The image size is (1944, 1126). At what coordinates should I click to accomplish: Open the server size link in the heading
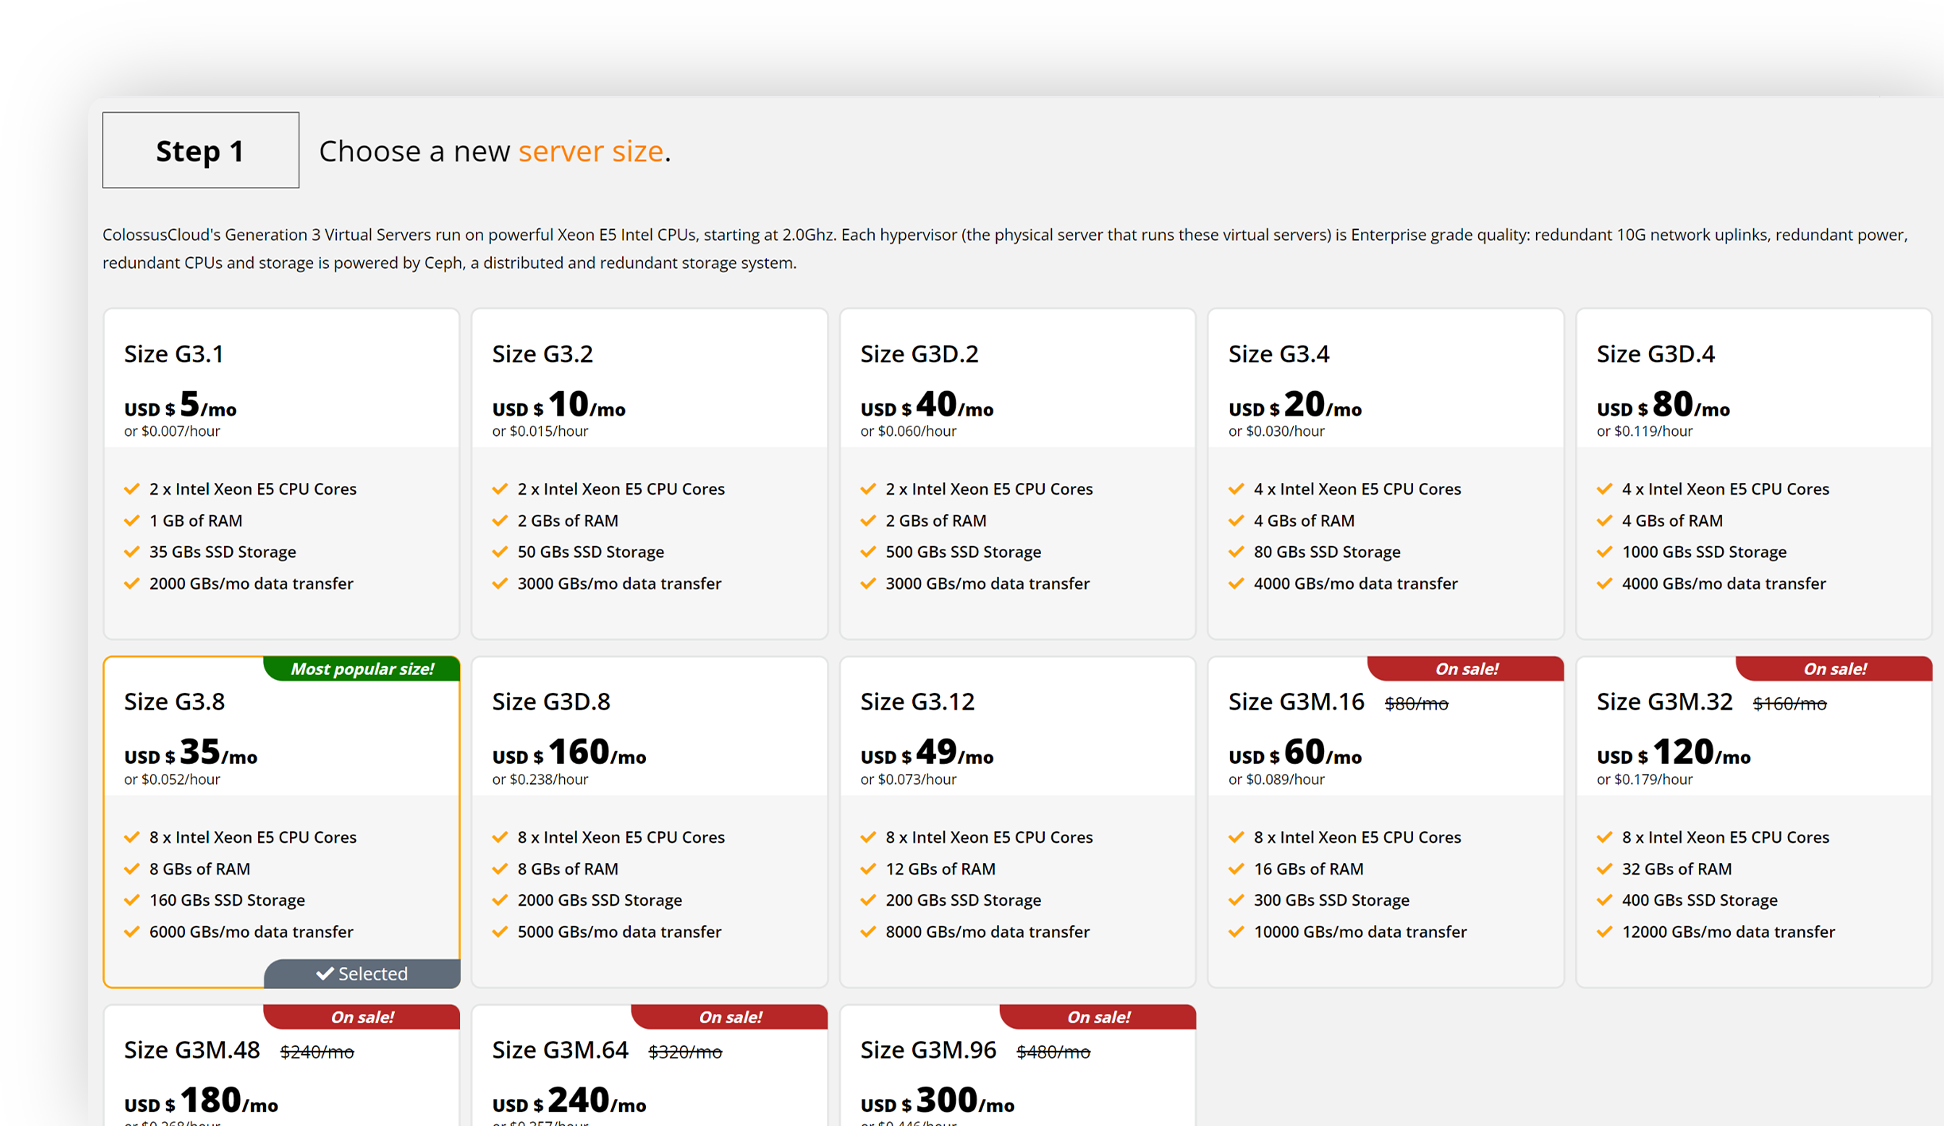click(x=592, y=151)
